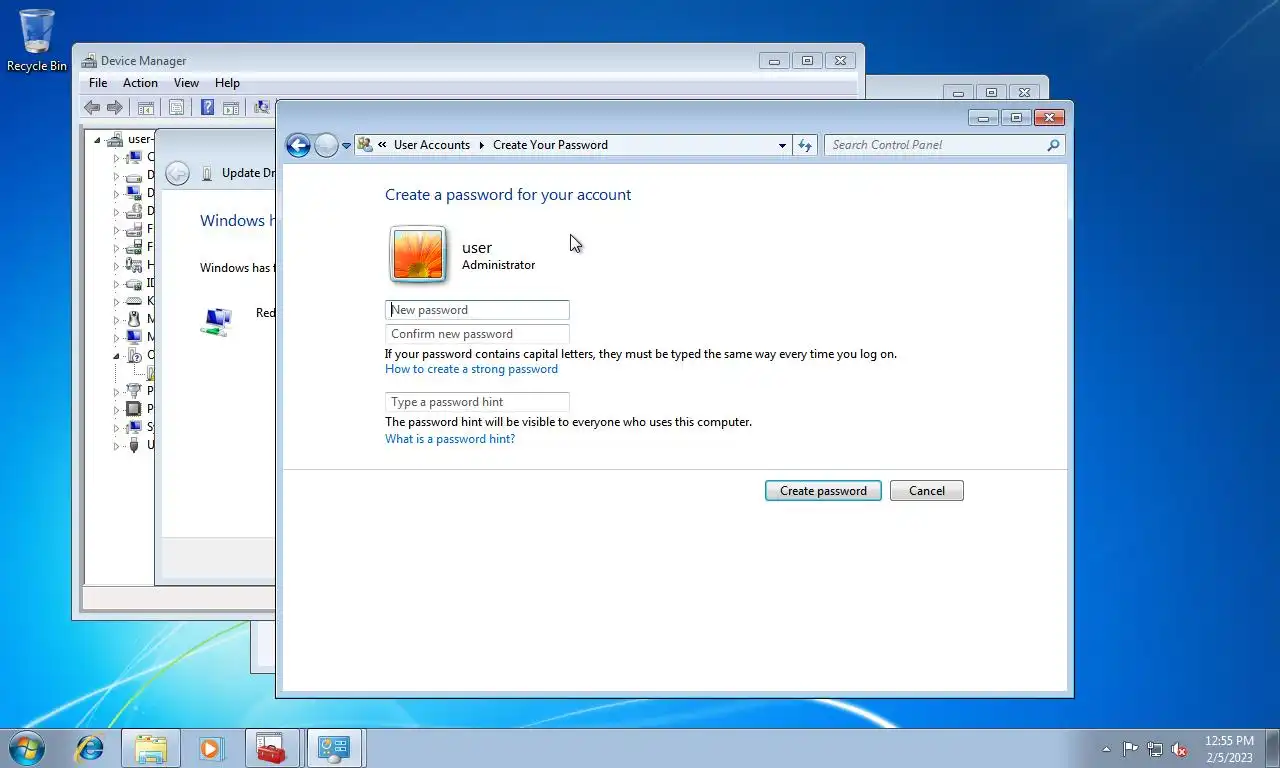Show hidden system tray icons

pos(1106,749)
